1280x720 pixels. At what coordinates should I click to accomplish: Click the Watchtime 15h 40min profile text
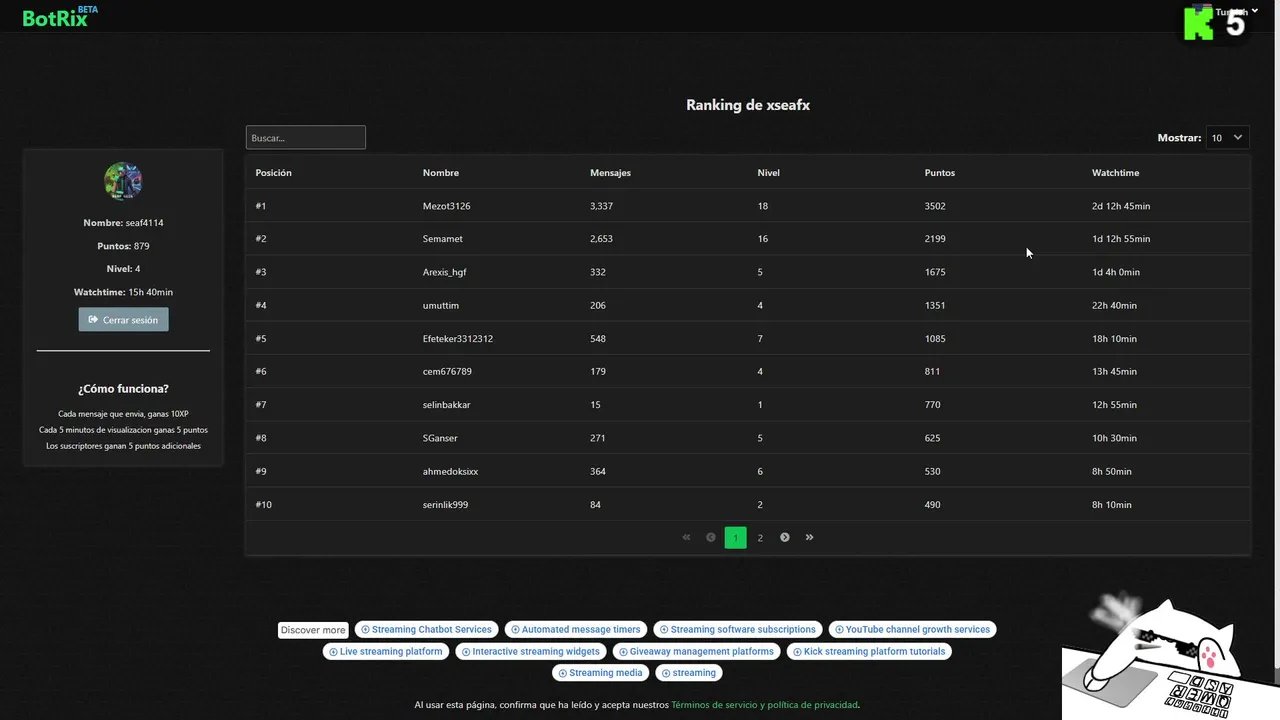123,292
